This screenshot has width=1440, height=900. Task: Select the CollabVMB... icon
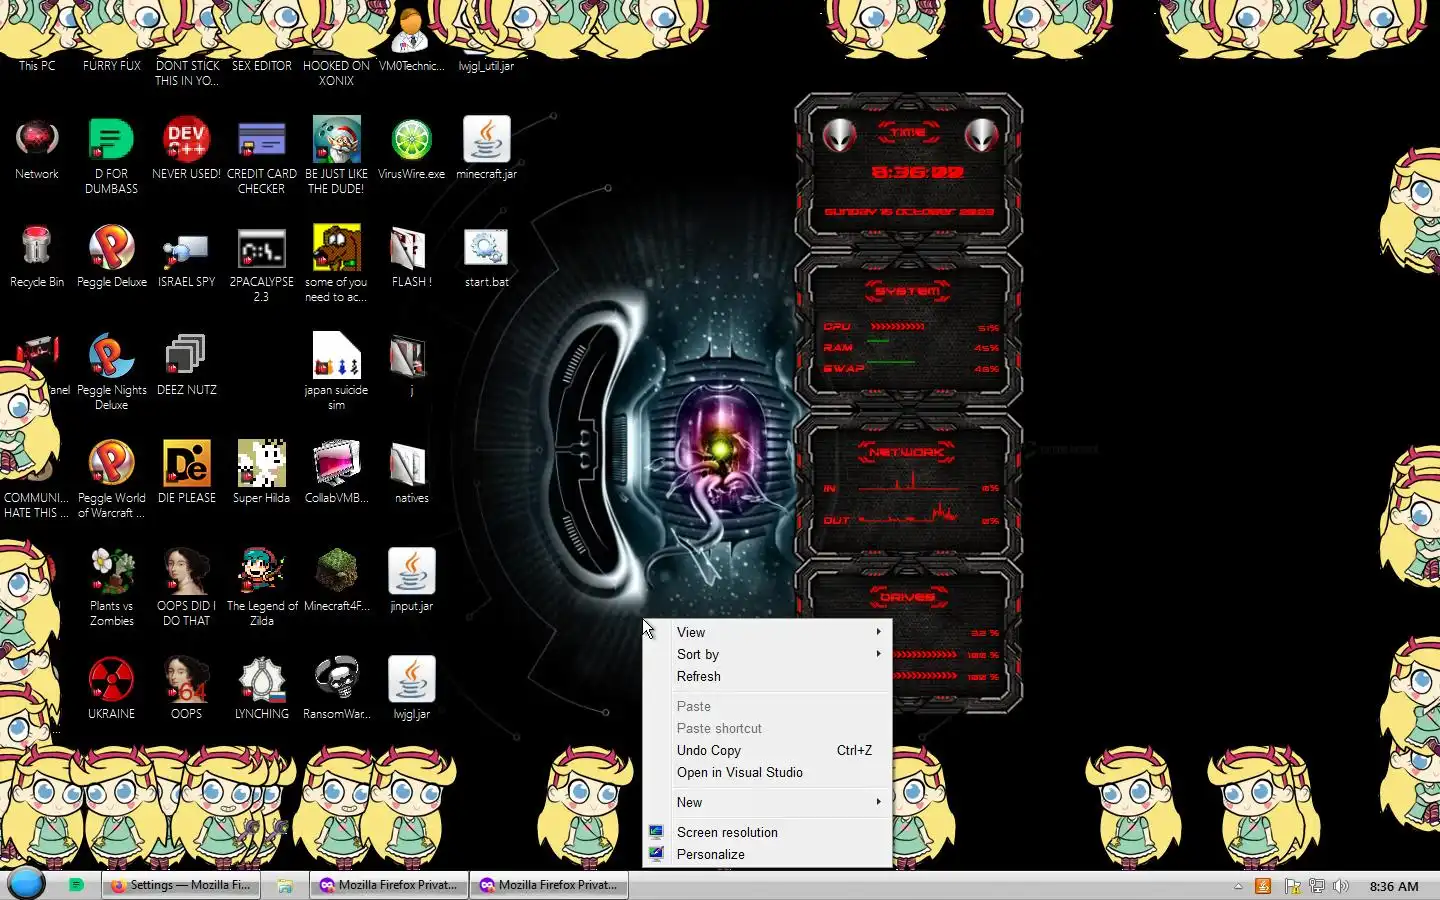coord(336,472)
